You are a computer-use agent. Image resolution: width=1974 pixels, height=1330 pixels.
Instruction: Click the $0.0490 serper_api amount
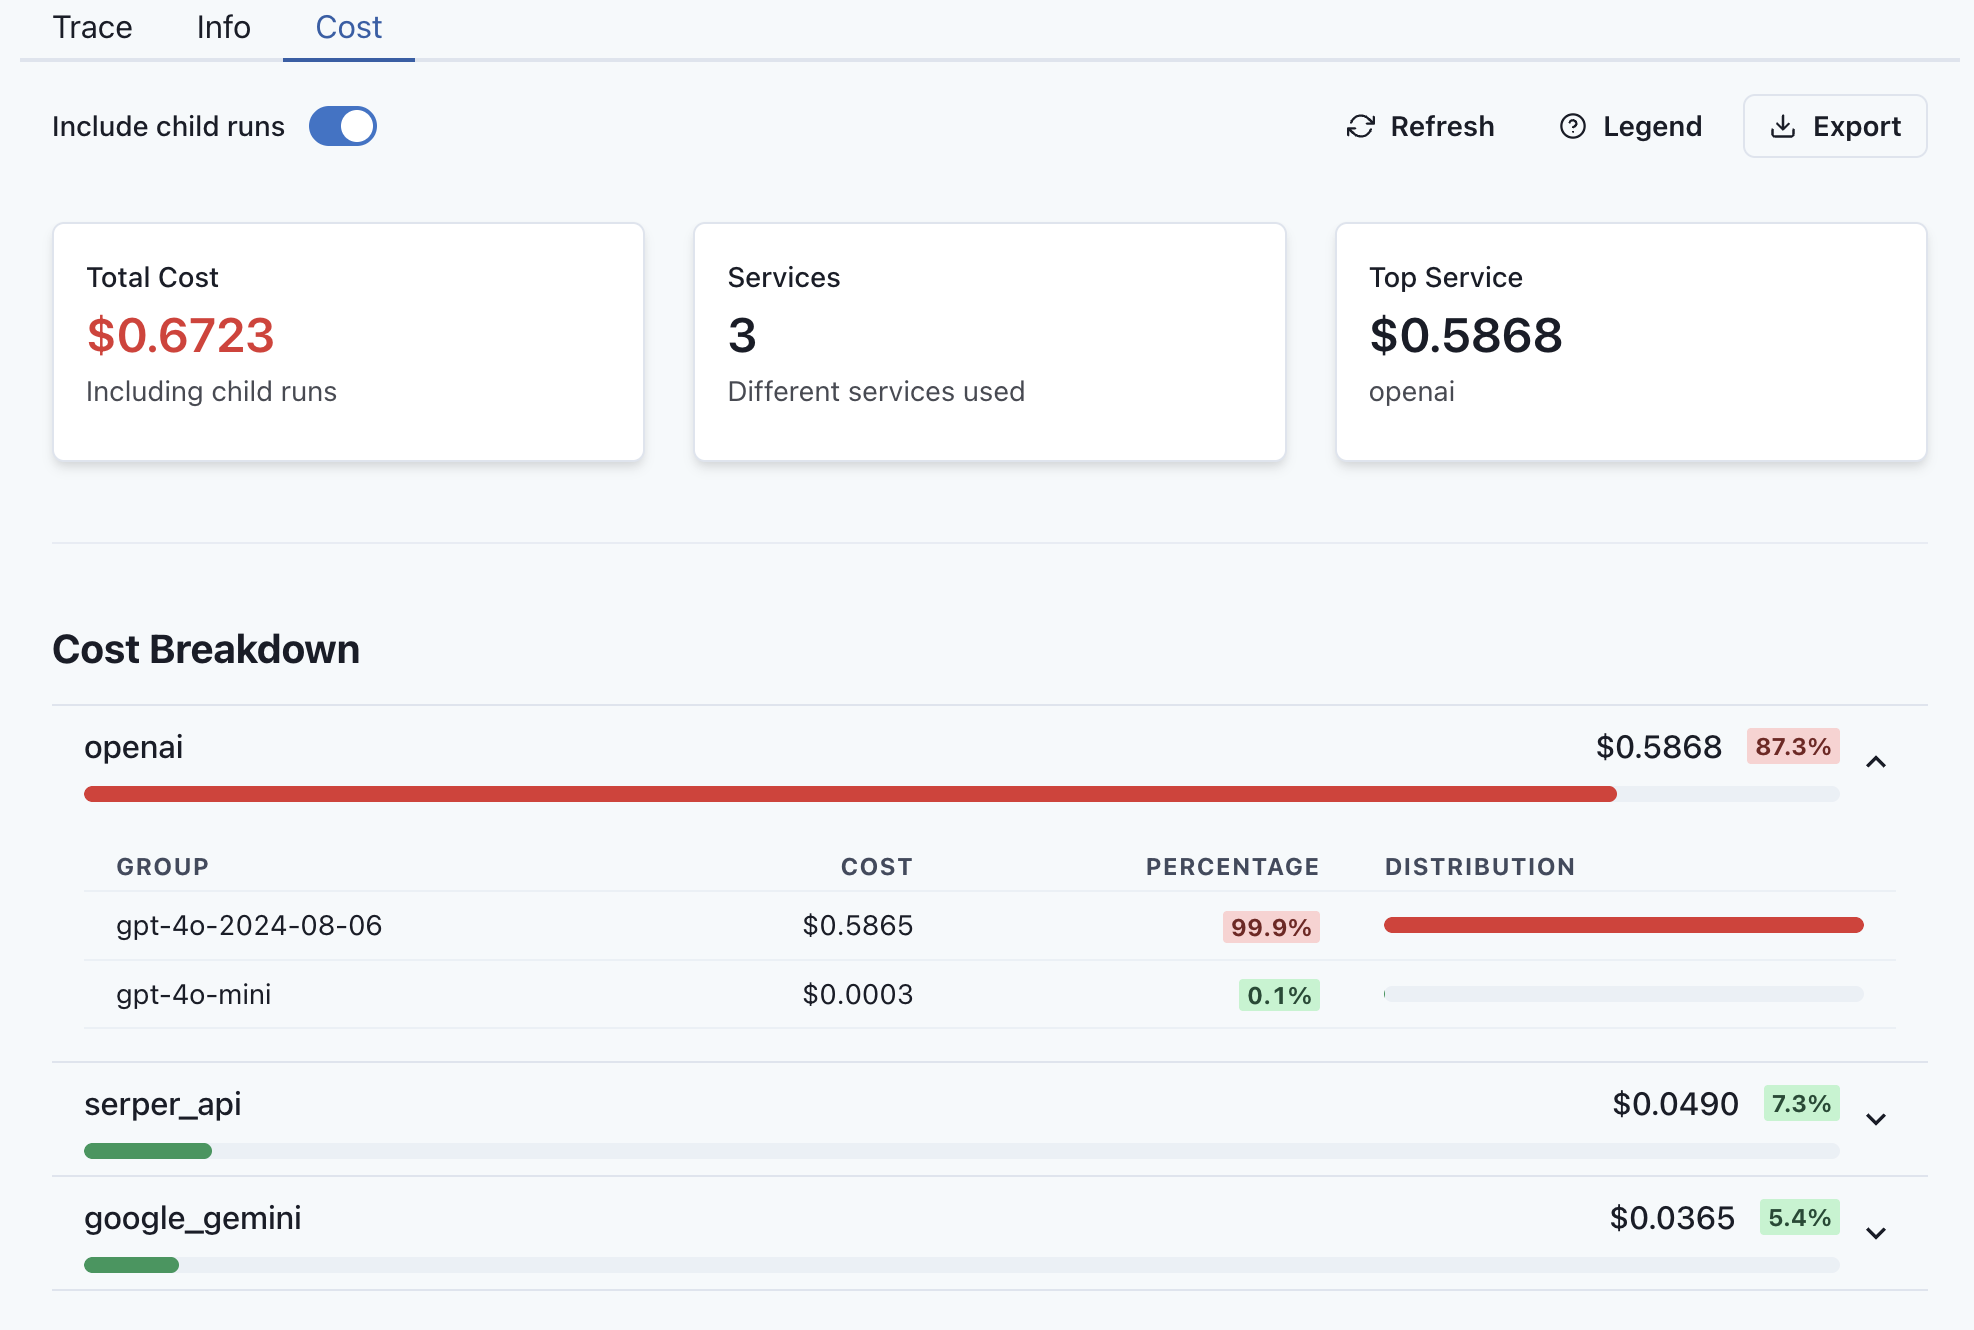tap(1675, 1104)
